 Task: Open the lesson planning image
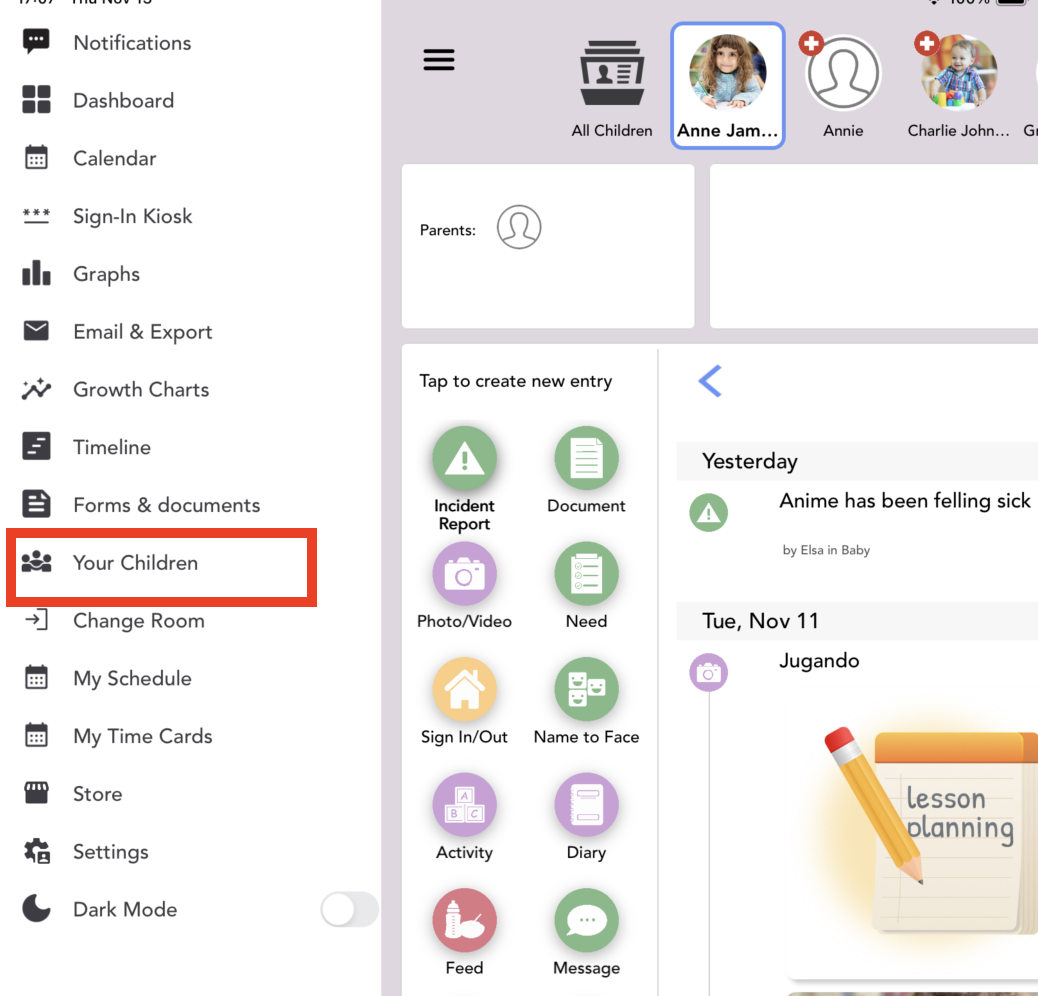coord(913,835)
